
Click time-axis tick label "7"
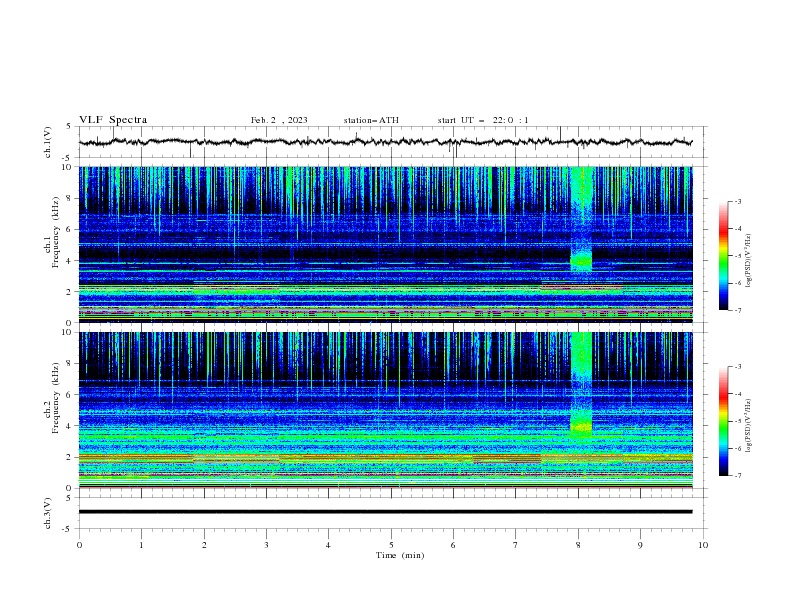[x=516, y=545]
